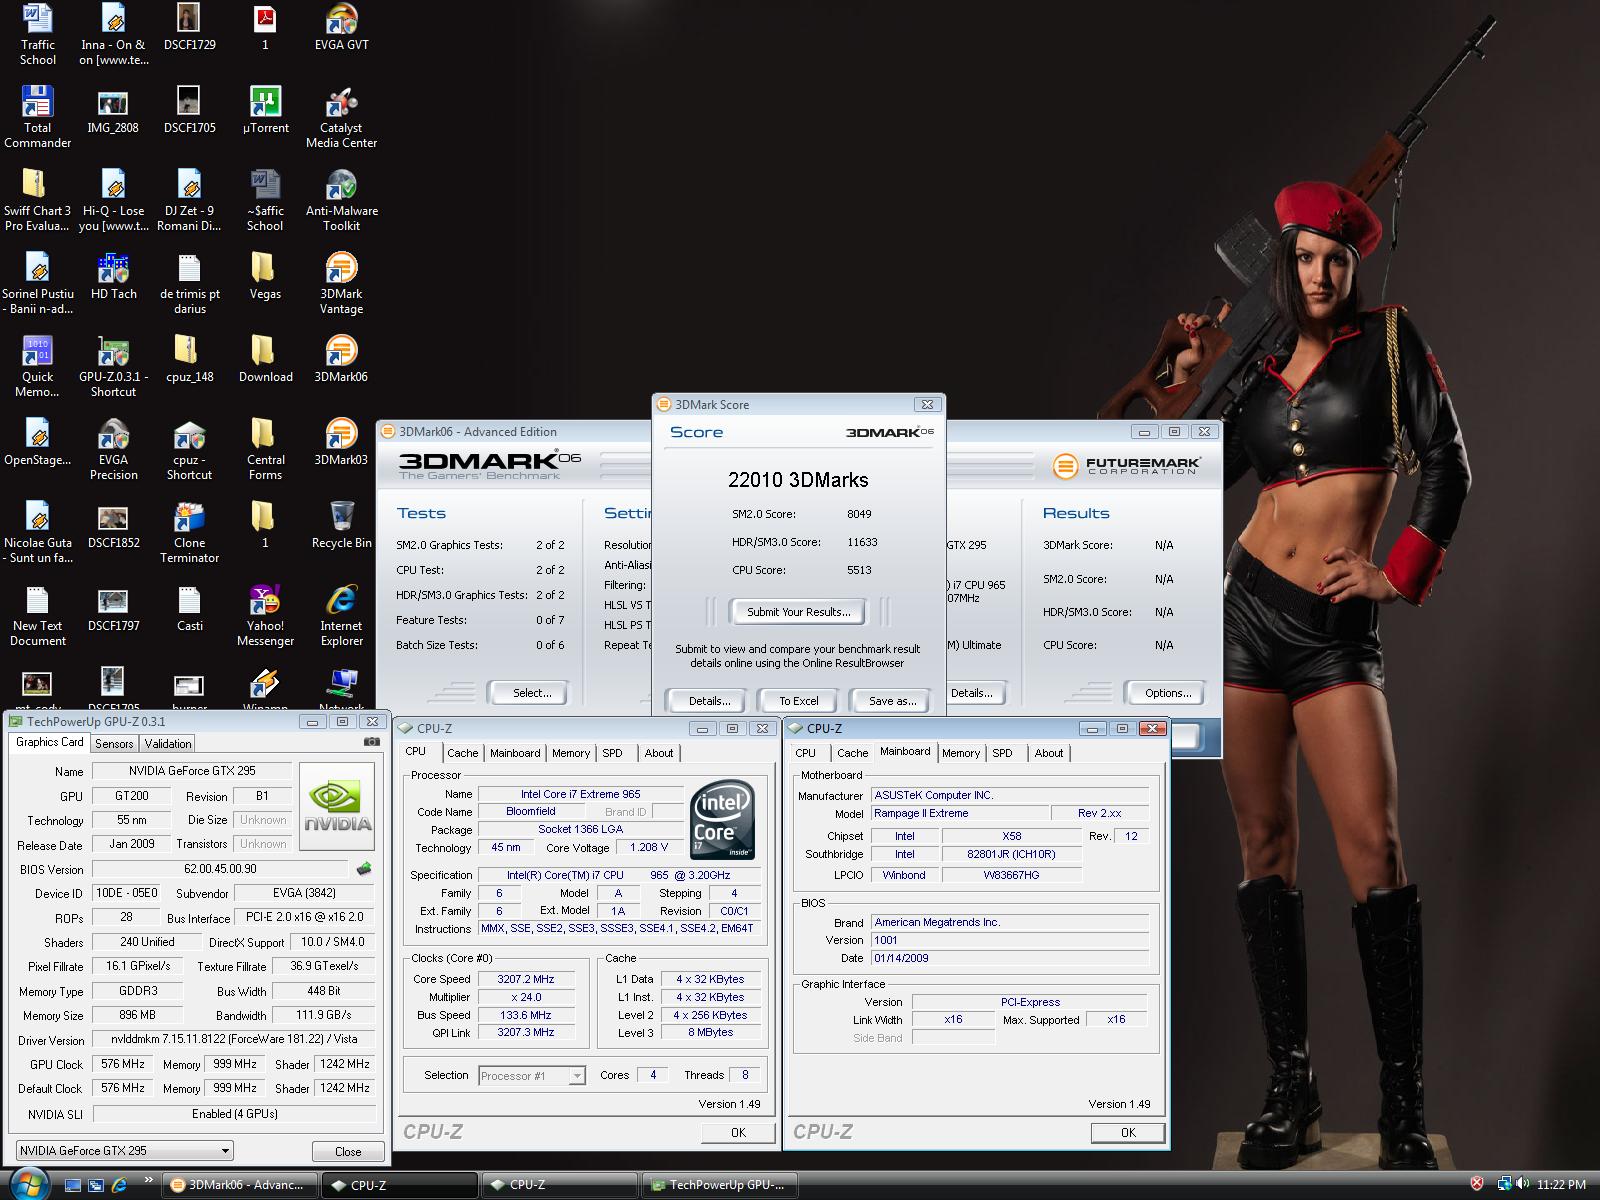The height and width of the screenshot is (1200, 1600).
Task: Open Memory tab in right CPU-Z window
Action: [x=960, y=753]
